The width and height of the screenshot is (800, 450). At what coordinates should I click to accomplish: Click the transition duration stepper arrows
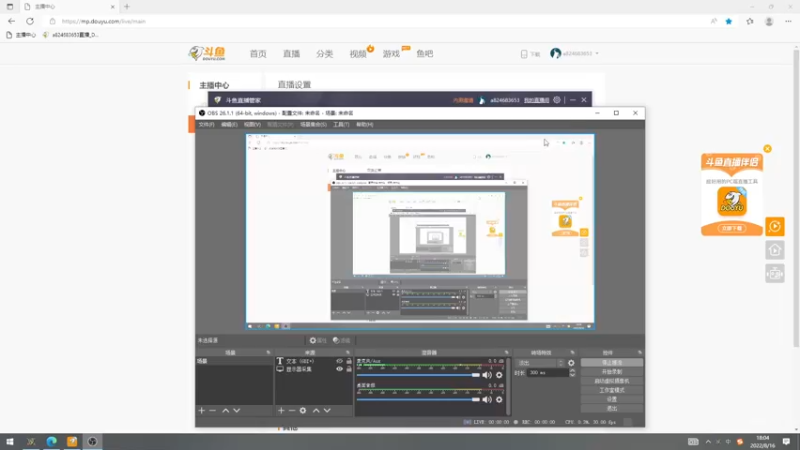(x=572, y=373)
